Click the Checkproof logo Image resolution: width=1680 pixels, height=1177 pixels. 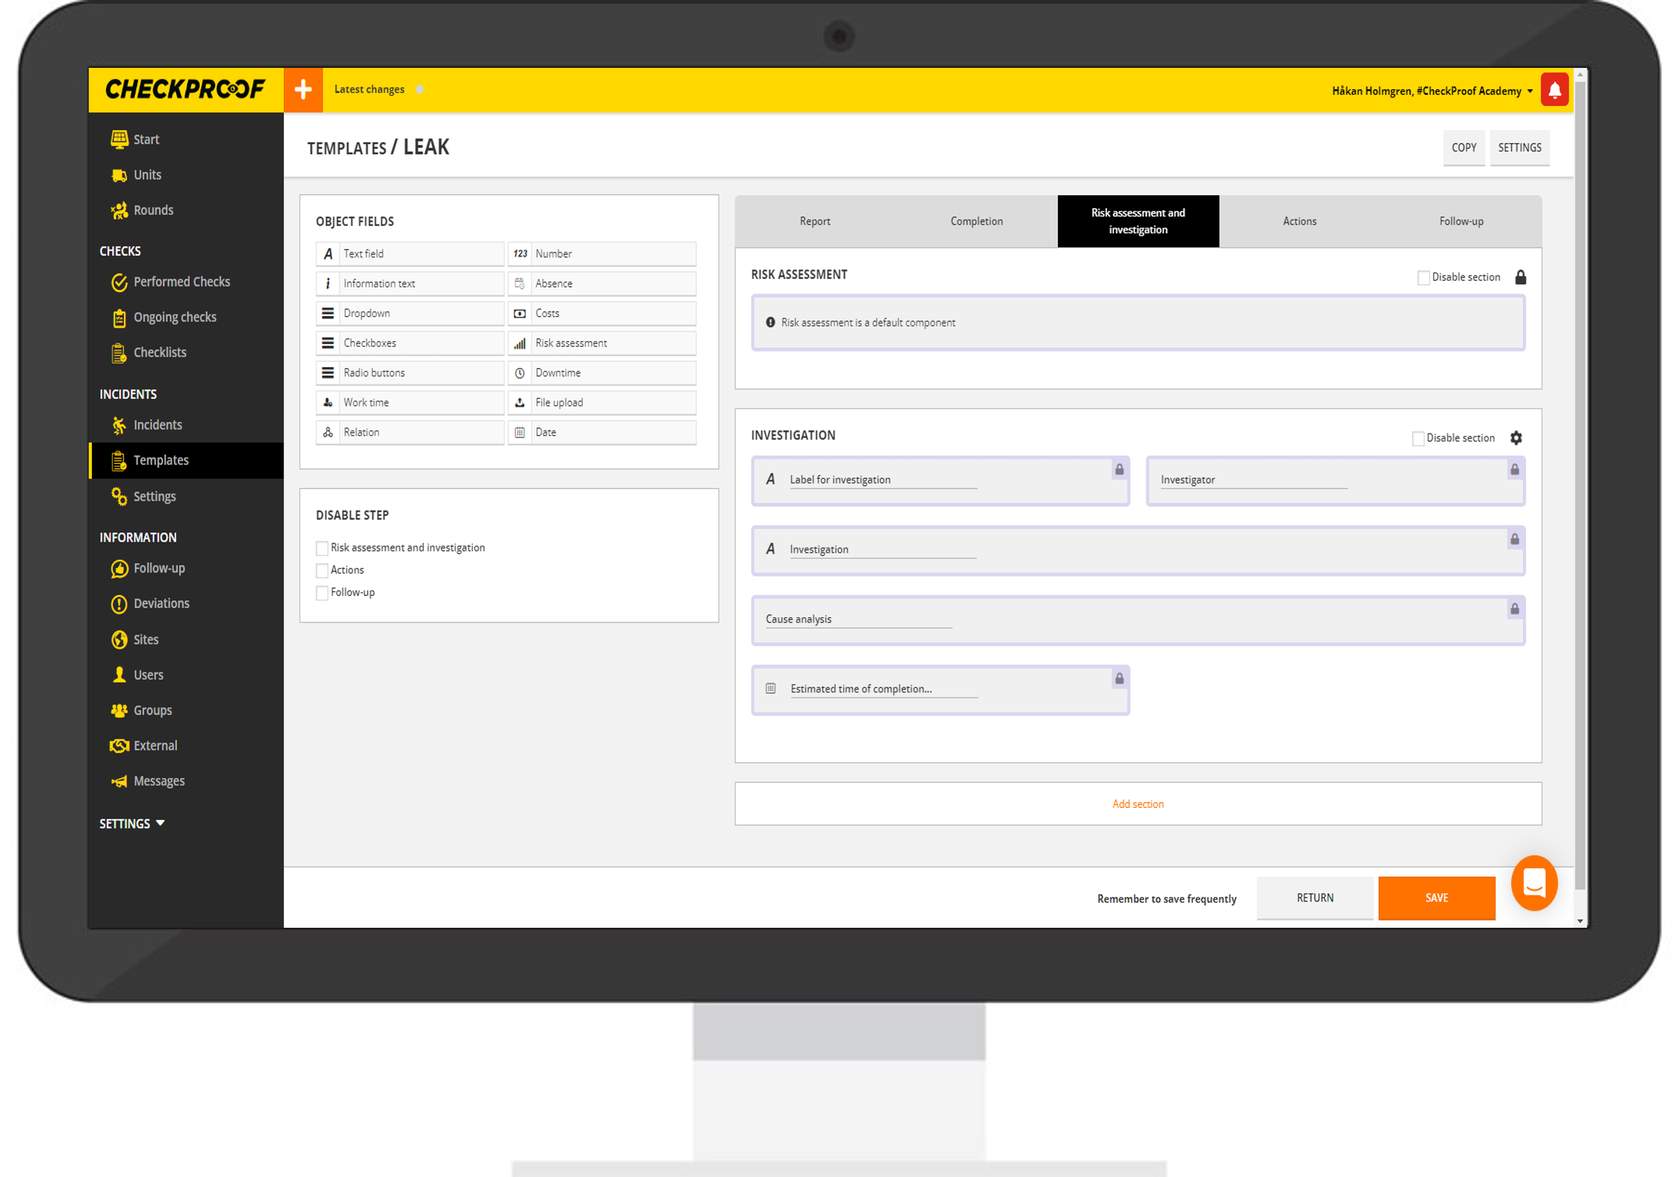point(185,90)
